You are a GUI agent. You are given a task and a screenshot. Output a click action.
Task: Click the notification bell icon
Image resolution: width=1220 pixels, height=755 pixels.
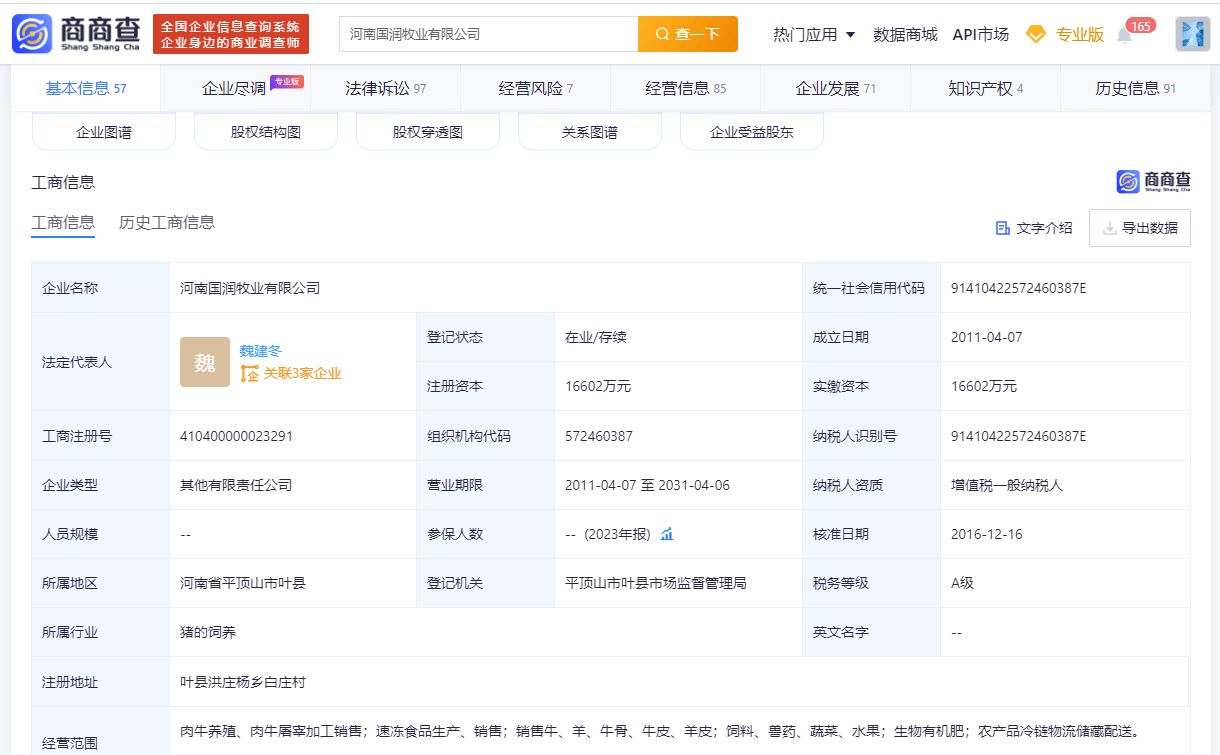point(1124,36)
